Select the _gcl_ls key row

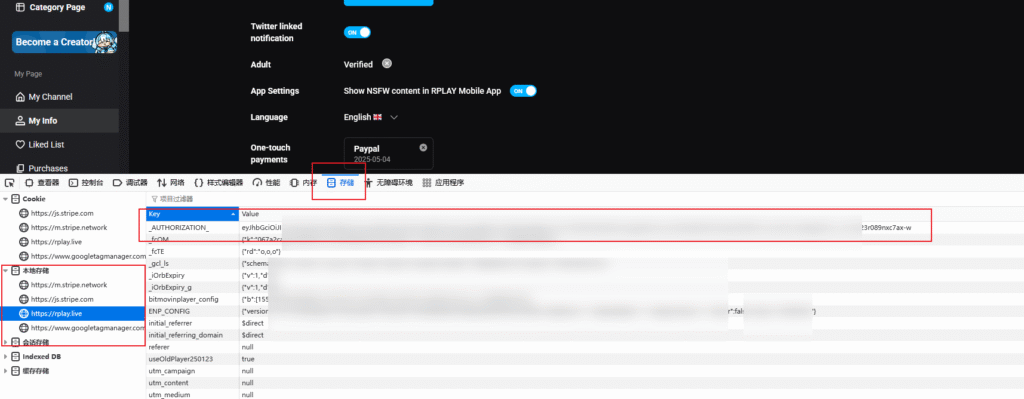584,263
